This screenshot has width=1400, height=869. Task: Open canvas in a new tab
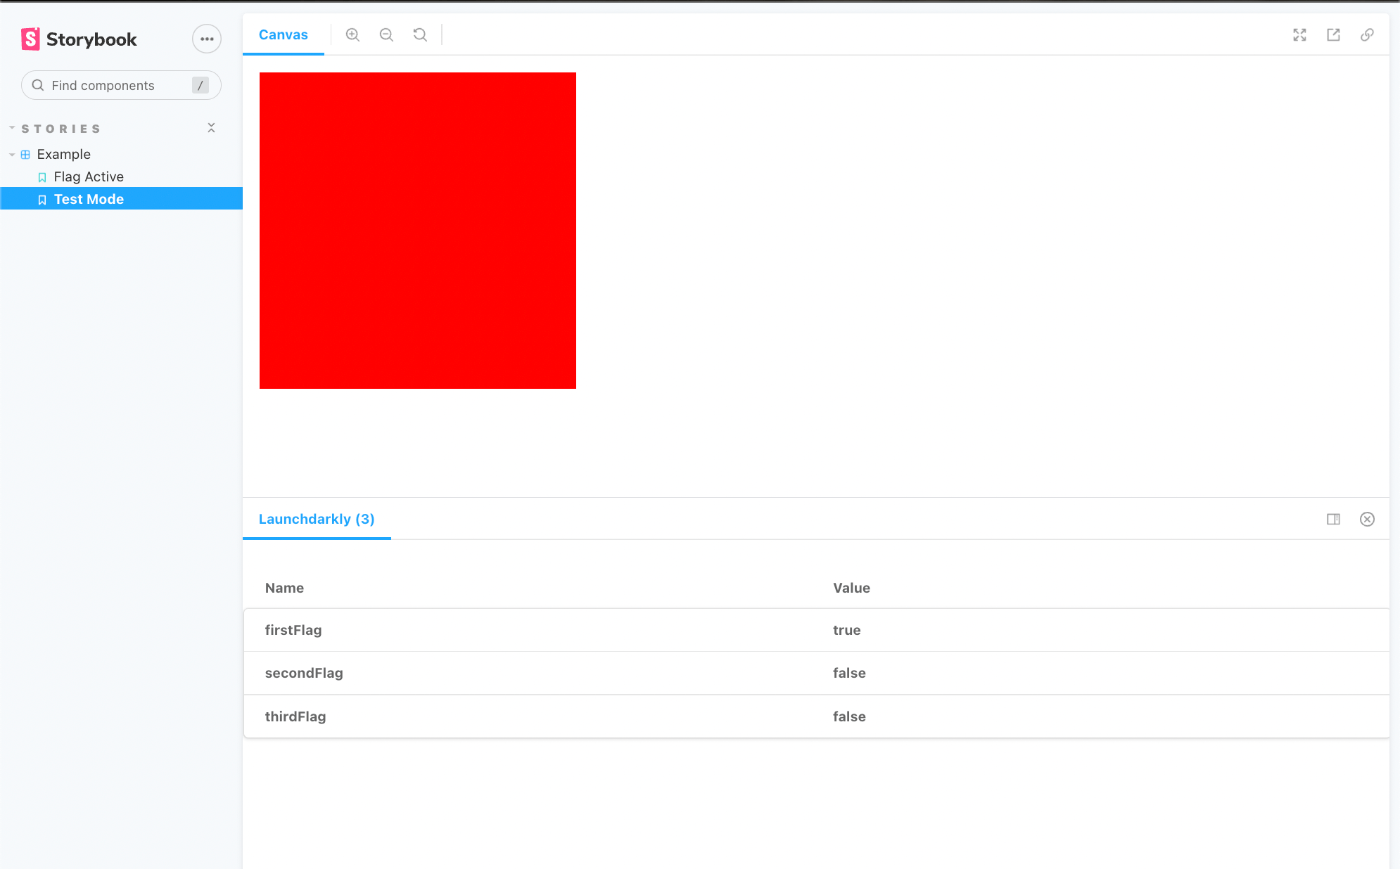pyautogui.click(x=1333, y=35)
